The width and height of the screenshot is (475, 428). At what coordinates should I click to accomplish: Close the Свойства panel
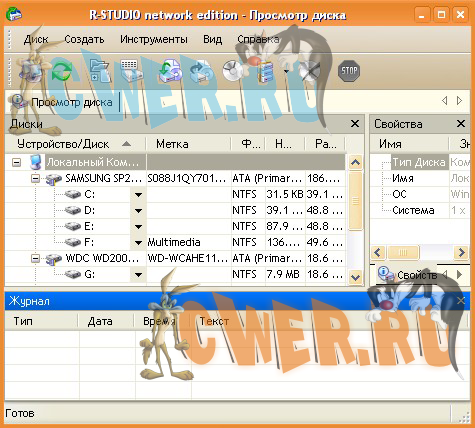pos(461,124)
